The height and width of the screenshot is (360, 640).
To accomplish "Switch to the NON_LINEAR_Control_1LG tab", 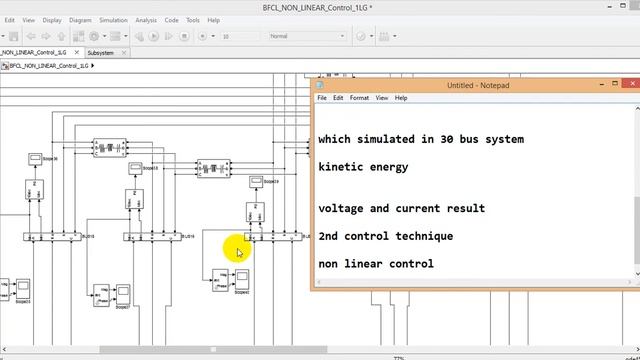I will pyautogui.click(x=34, y=53).
